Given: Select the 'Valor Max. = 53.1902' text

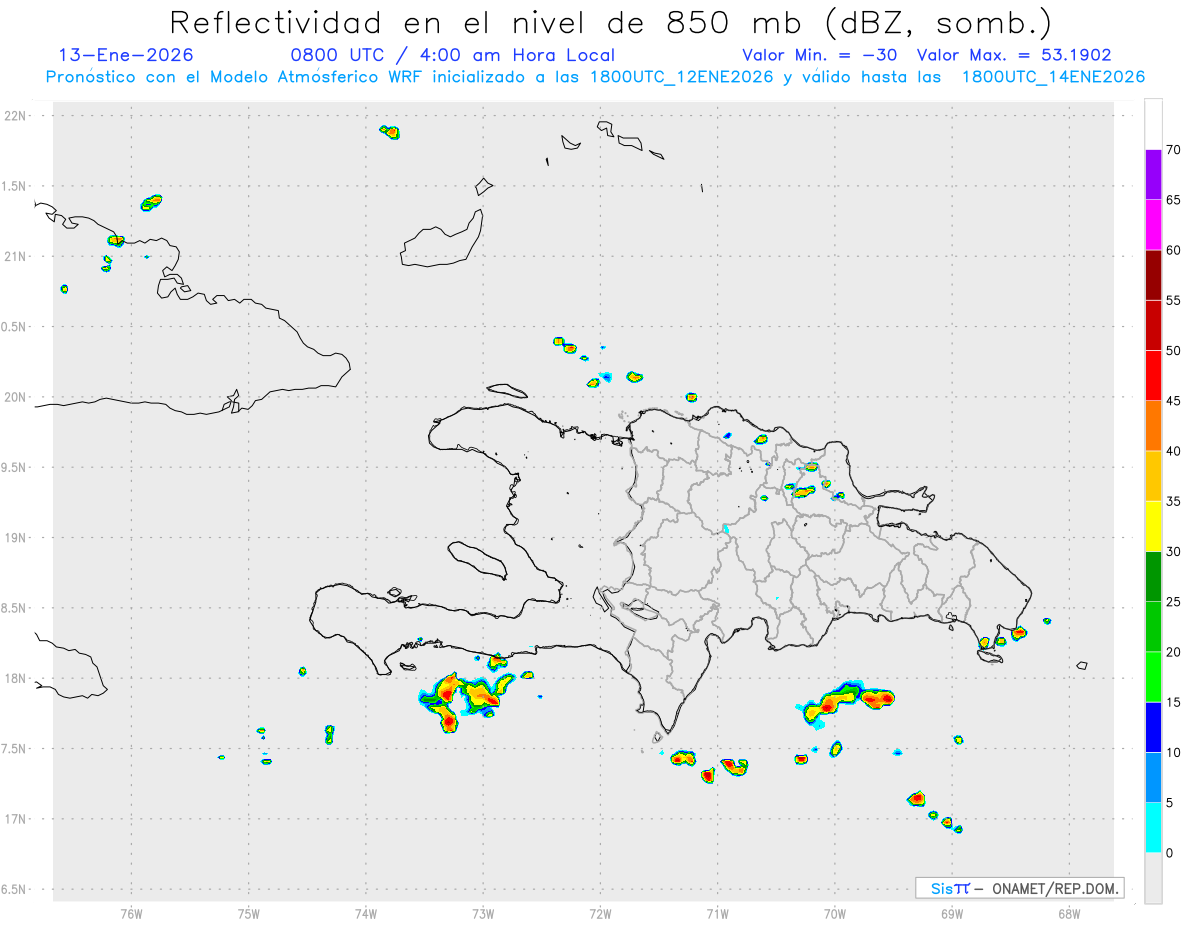Looking at the screenshot, I should (1014, 55).
